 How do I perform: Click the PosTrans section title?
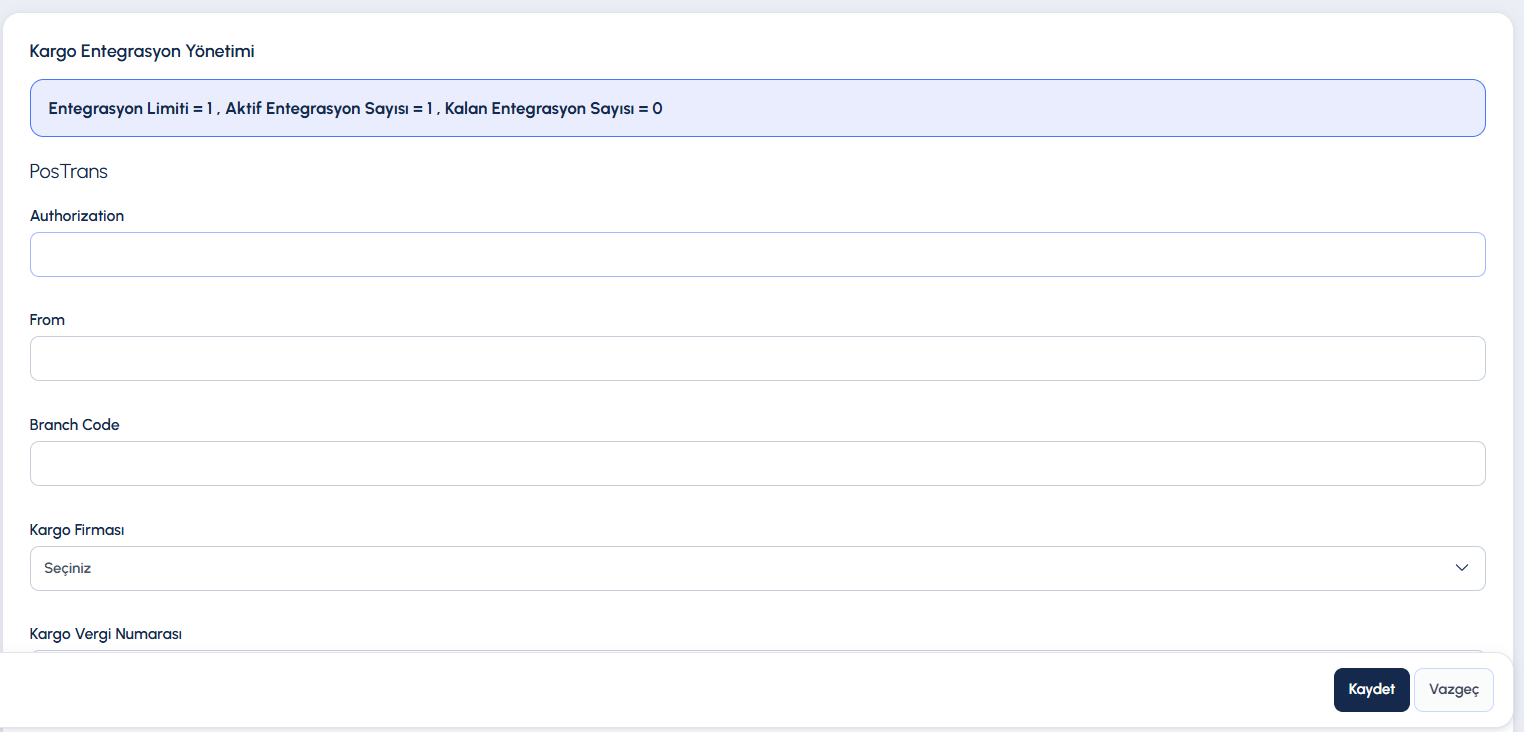coord(69,171)
